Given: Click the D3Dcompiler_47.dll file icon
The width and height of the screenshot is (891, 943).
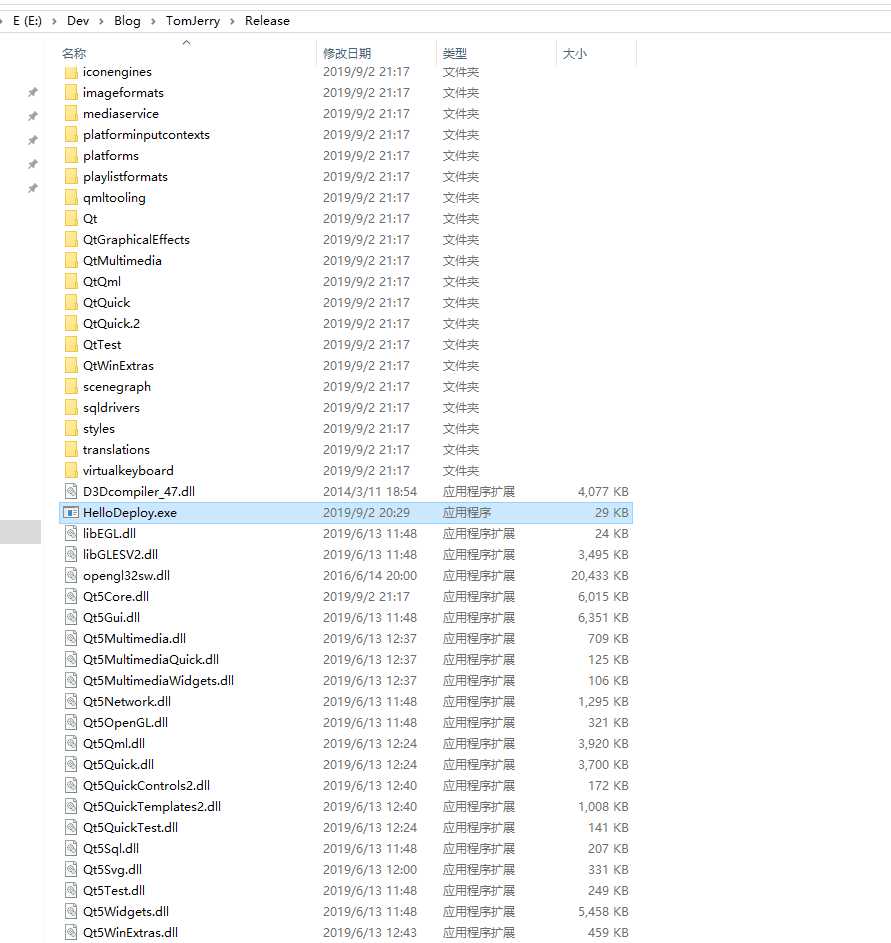Looking at the screenshot, I should coord(71,492).
